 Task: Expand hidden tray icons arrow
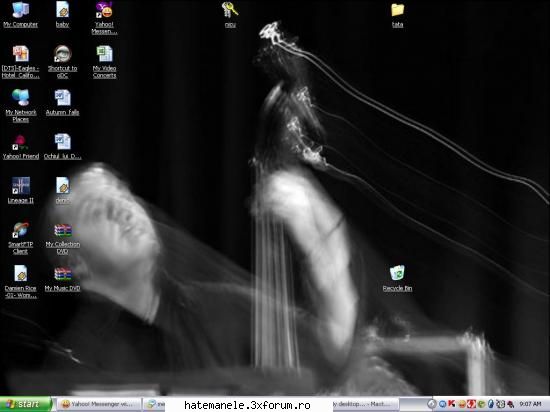click(432, 404)
